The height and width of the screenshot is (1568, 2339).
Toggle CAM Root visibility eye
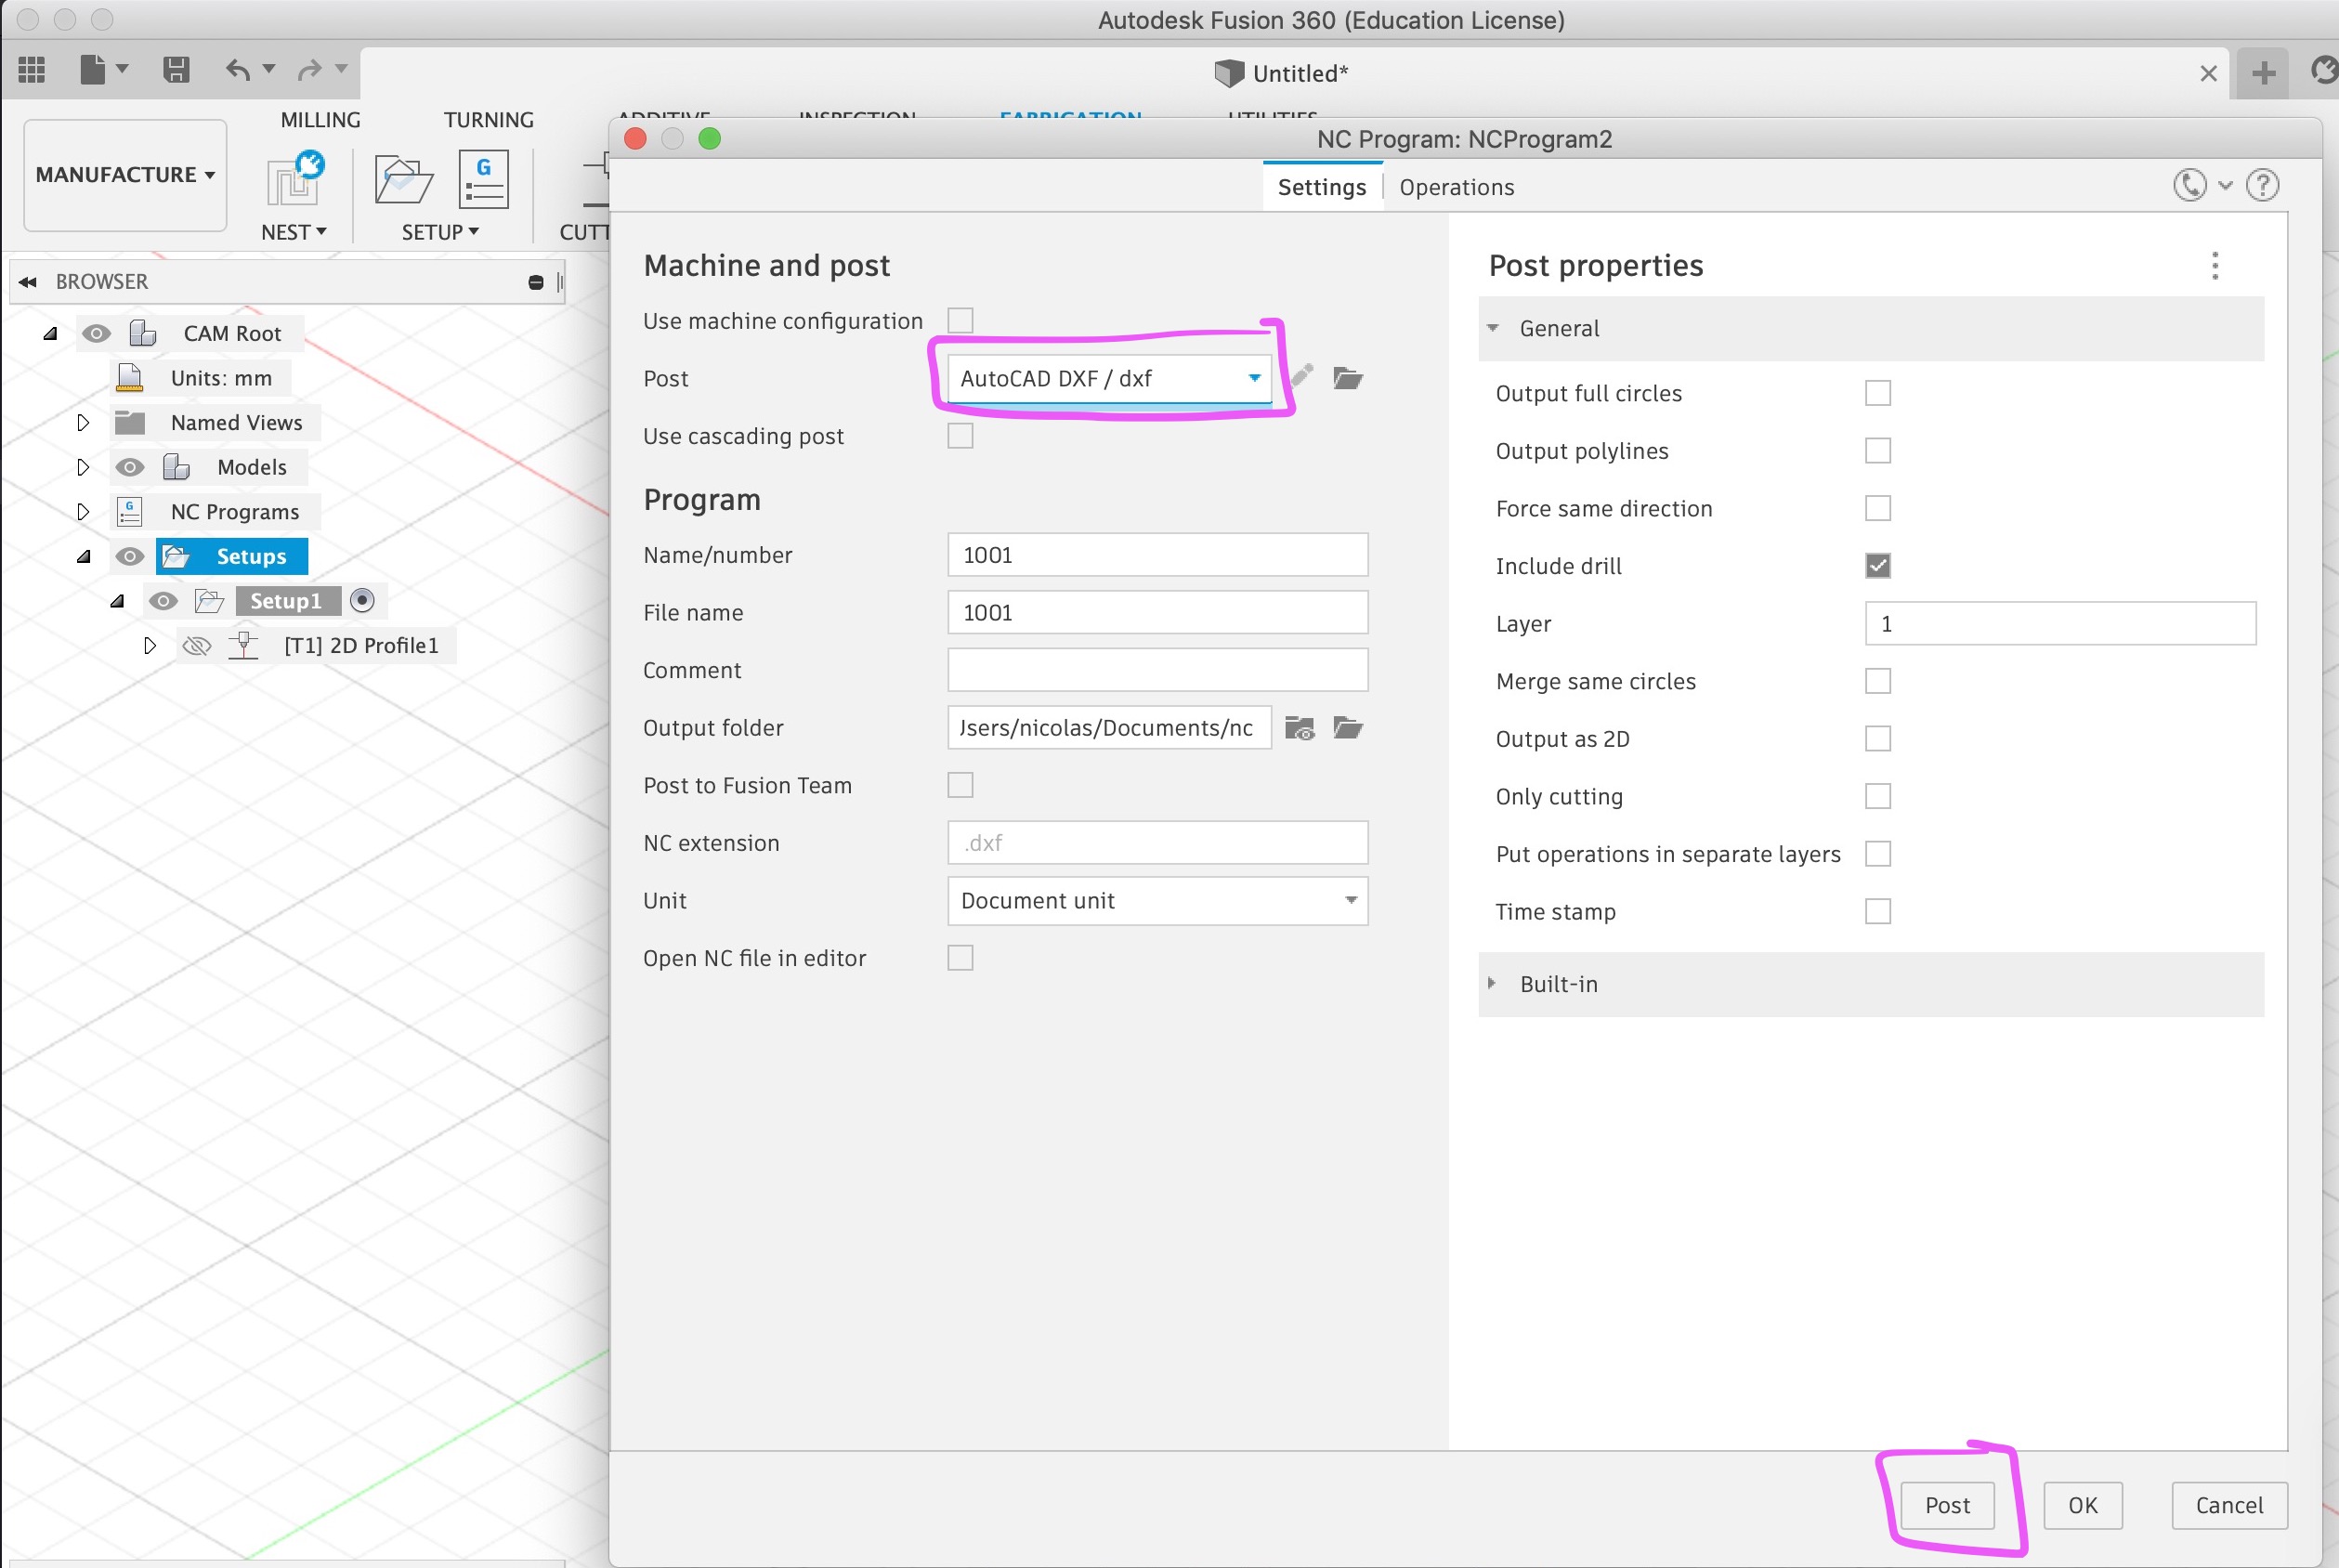click(x=96, y=333)
